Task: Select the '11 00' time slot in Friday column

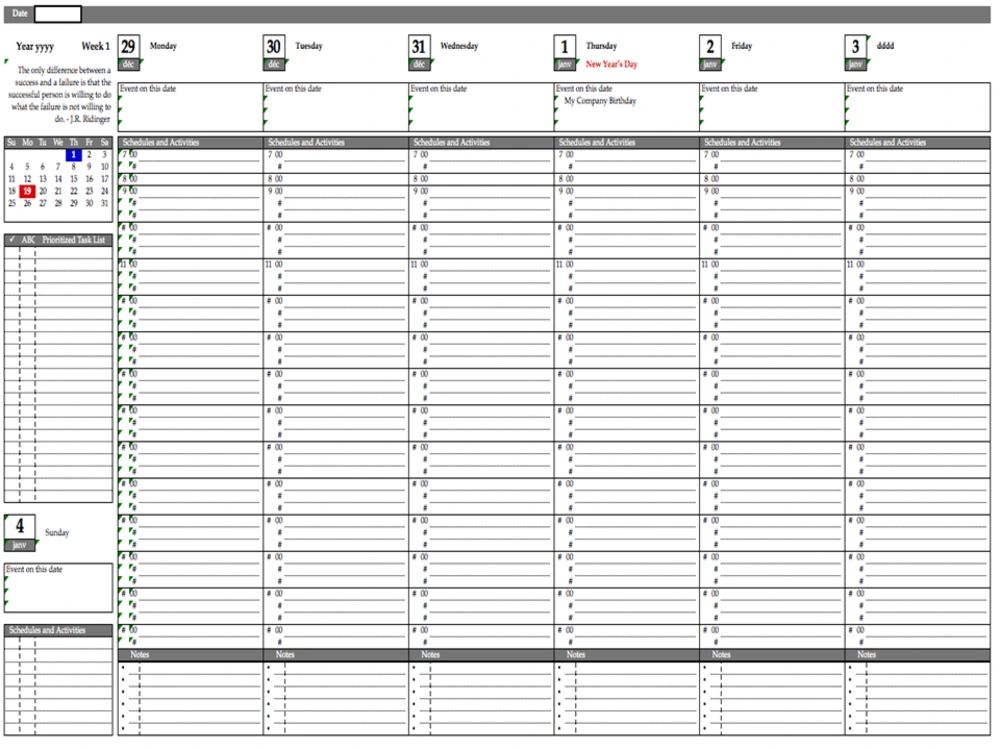Action: click(x=711, y=265)
